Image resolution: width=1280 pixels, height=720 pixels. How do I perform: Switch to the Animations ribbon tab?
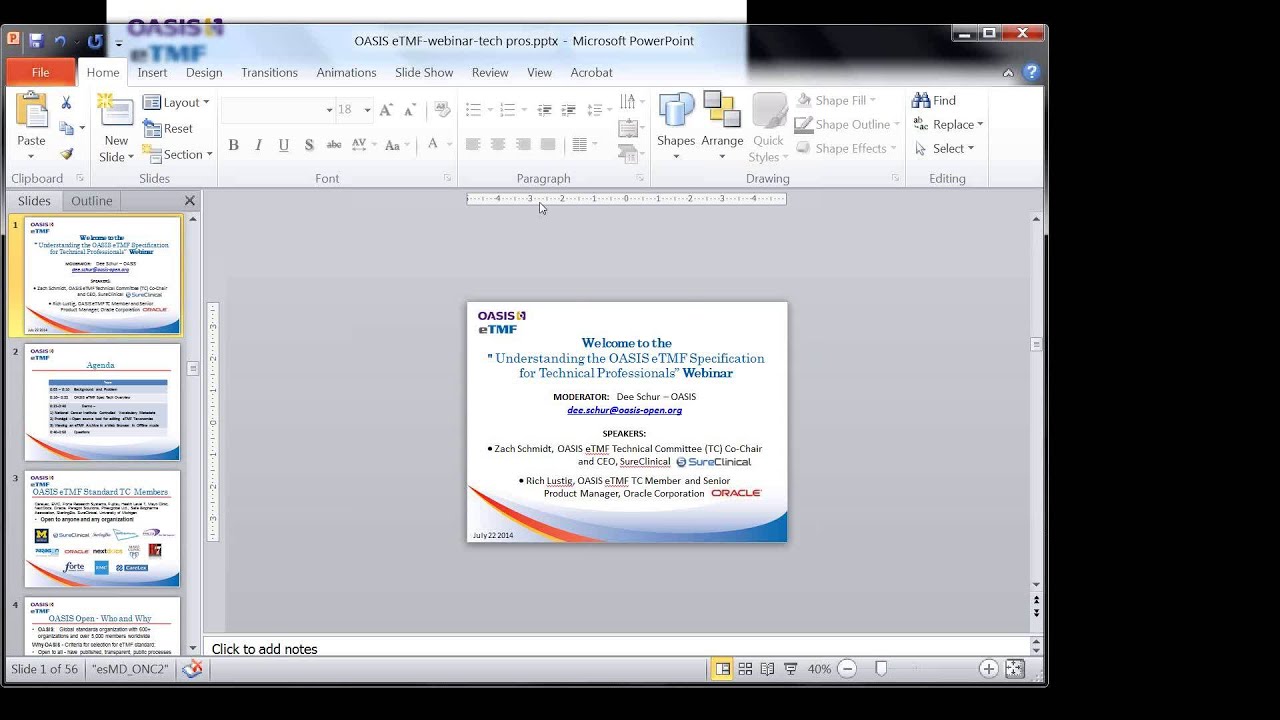(346, 72)
